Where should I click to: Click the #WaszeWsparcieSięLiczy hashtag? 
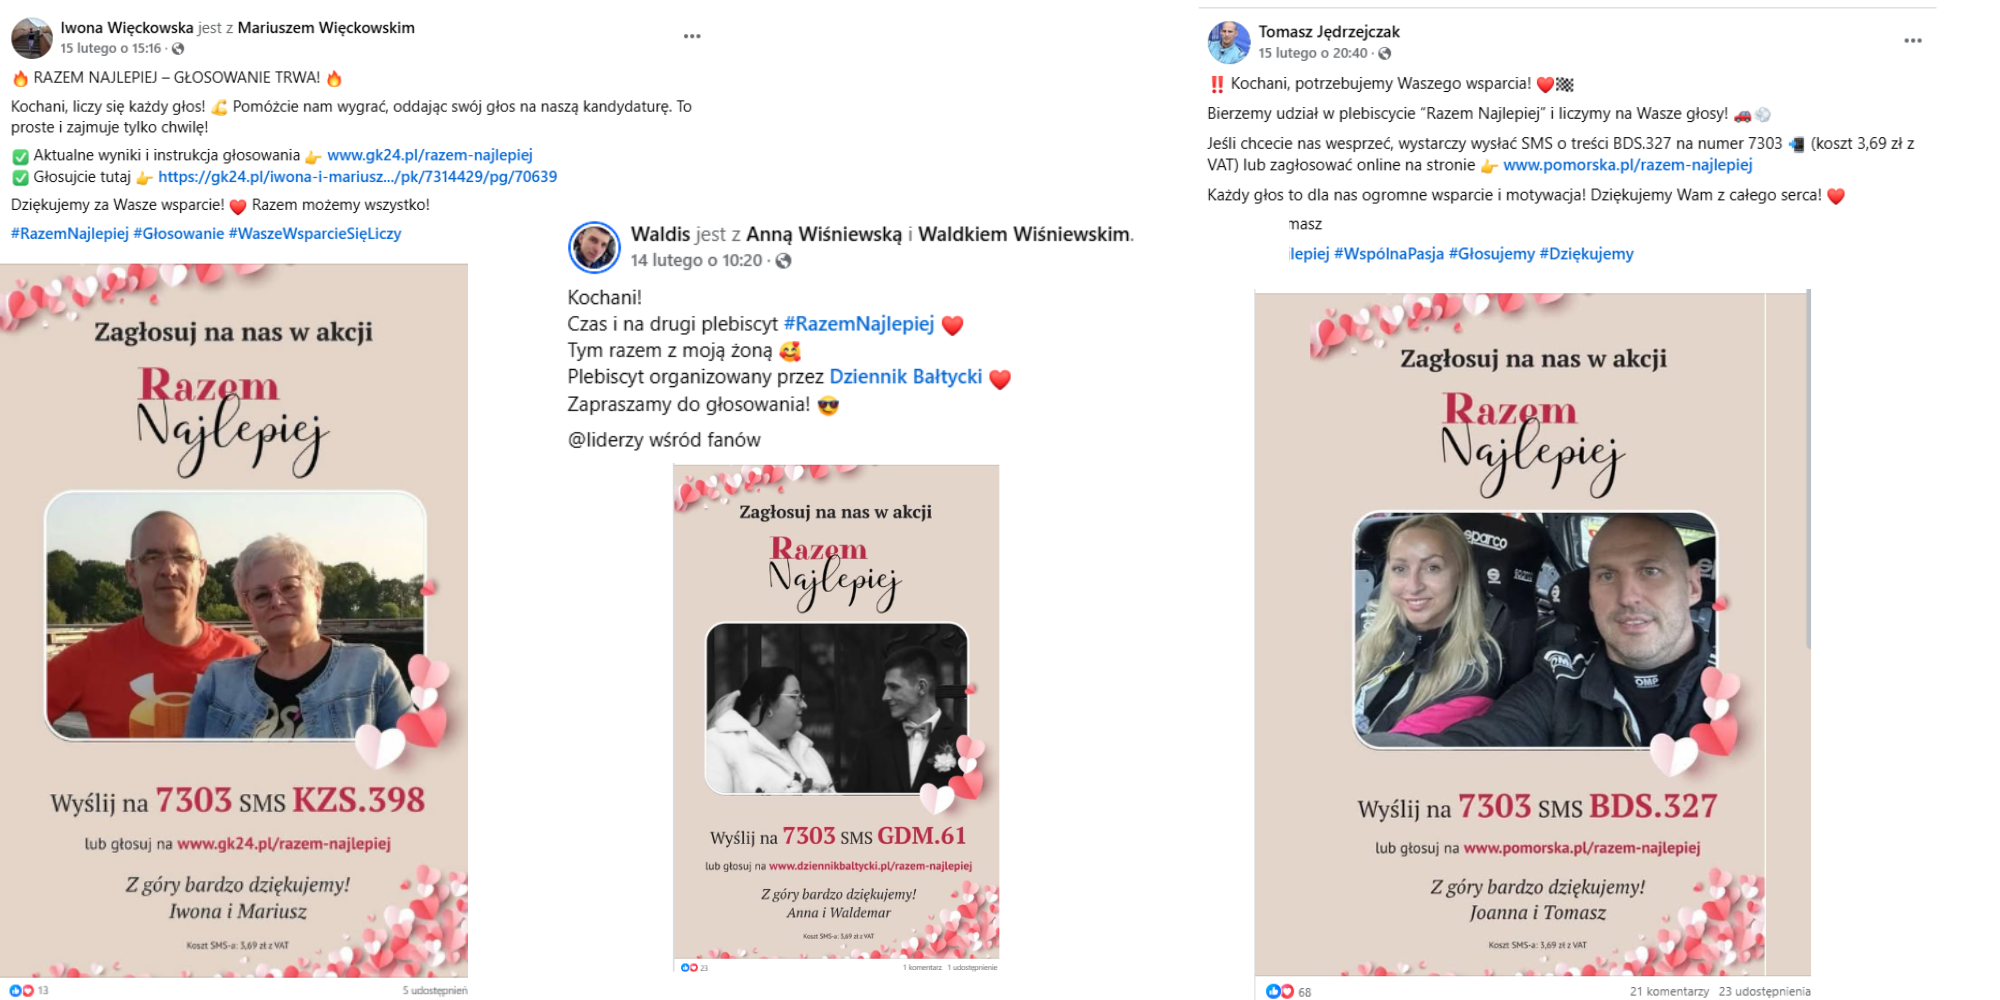tap(315, 233)
